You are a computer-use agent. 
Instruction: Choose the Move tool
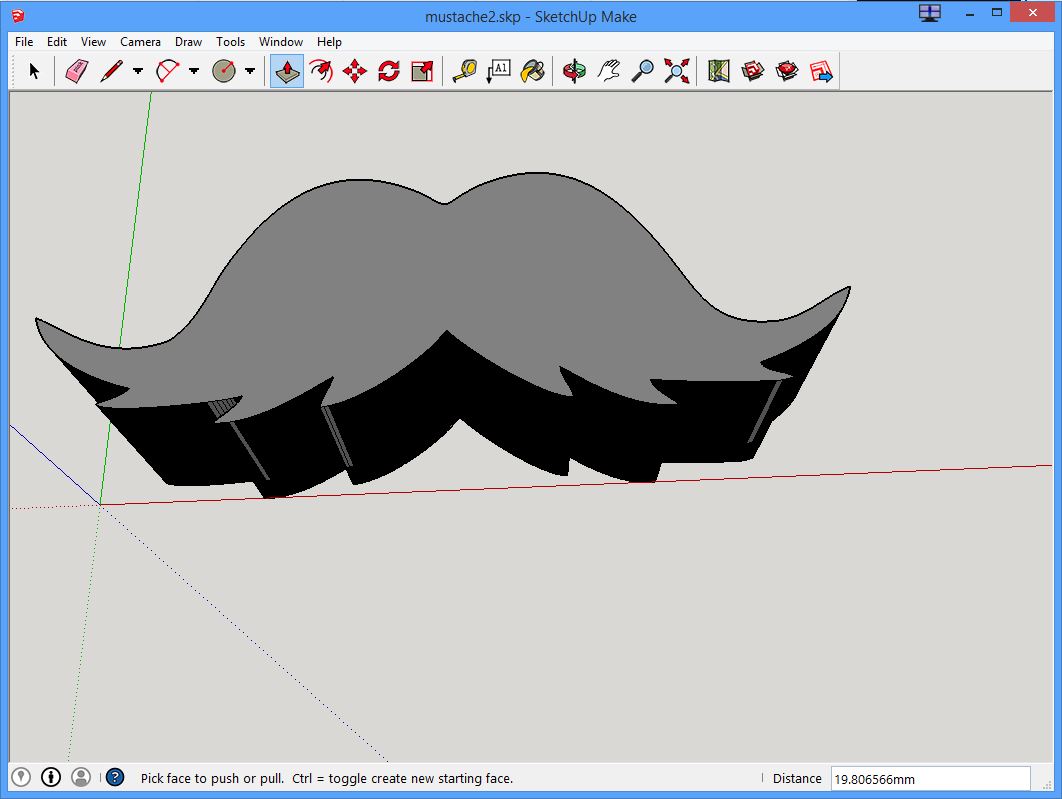[x=355, y=71]
